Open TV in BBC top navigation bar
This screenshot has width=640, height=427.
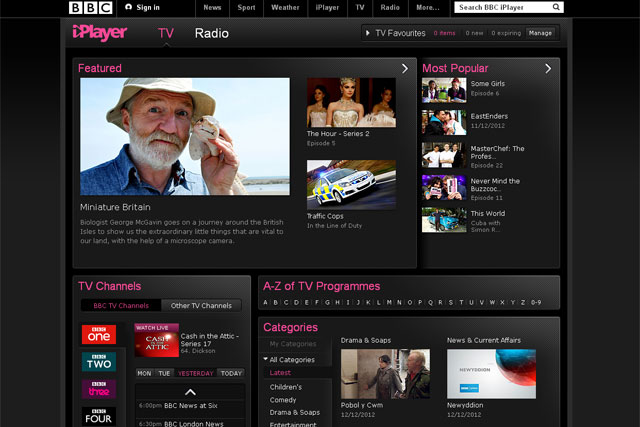click(x=360, y=7)
